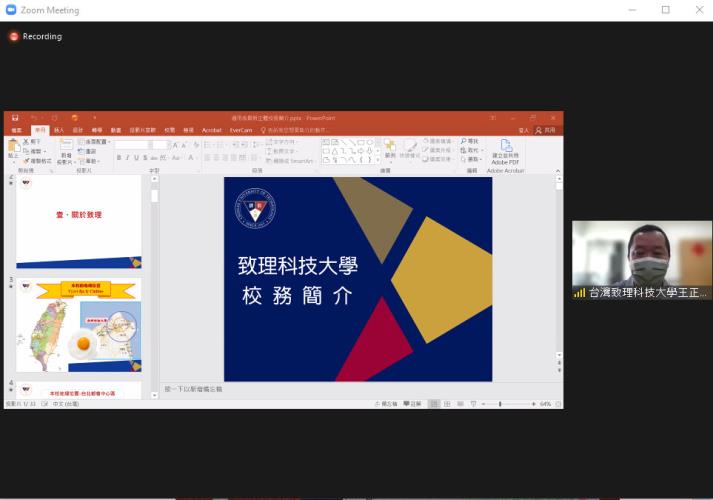Open the Text Direction dropdown
Screen dimensions: 713x500
tap(281, 142)
